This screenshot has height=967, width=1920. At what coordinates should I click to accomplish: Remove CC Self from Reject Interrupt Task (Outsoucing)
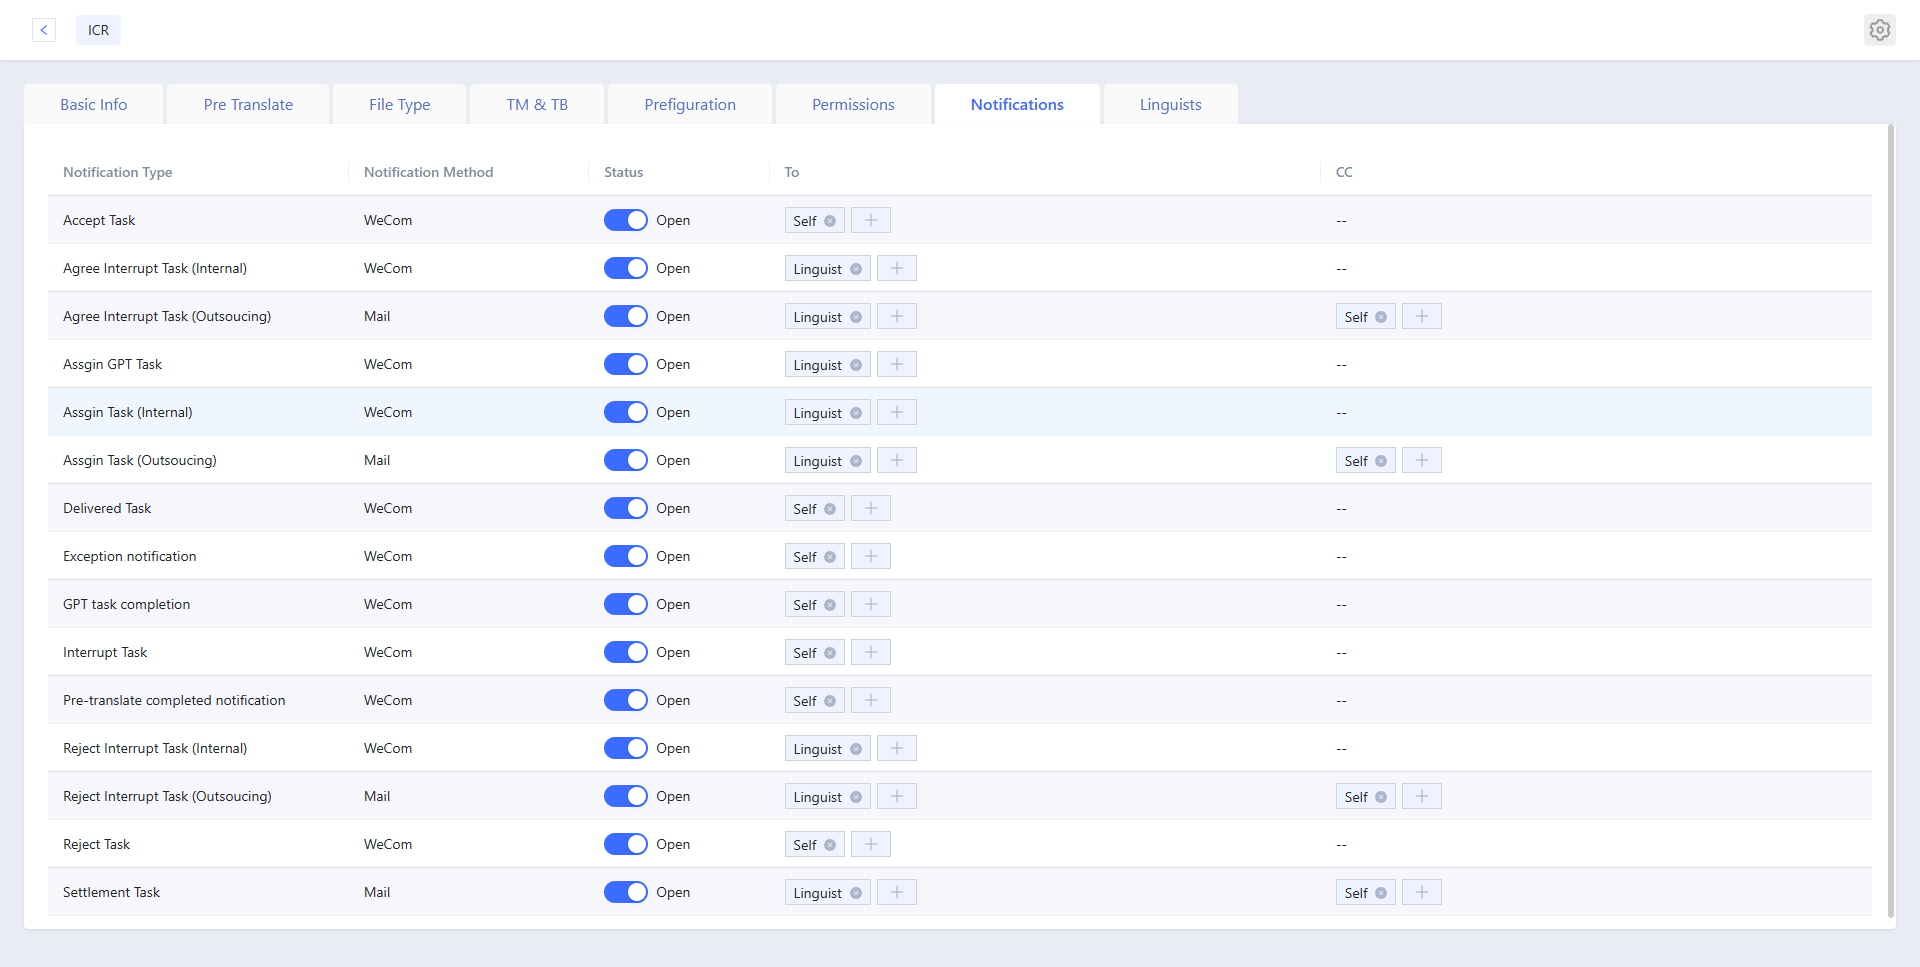(1381, 797)
